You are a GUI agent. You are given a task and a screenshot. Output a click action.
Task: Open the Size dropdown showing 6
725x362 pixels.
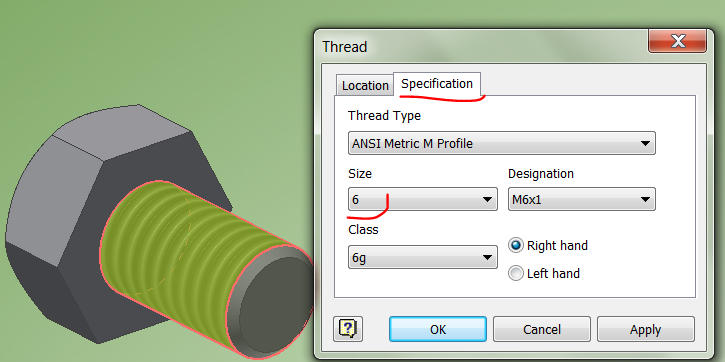pos(423,199)
